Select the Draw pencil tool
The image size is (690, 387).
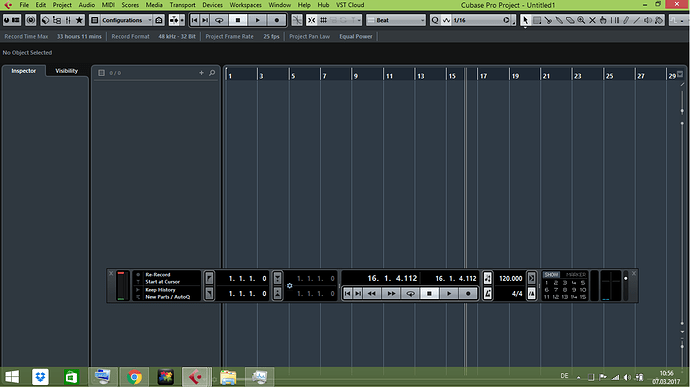coord(626,20)
